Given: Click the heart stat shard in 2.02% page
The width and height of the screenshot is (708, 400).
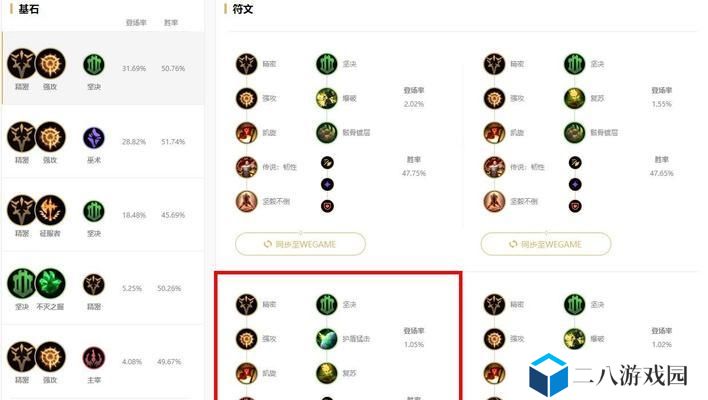Looking at the screenshot, I should coord(327,206).
